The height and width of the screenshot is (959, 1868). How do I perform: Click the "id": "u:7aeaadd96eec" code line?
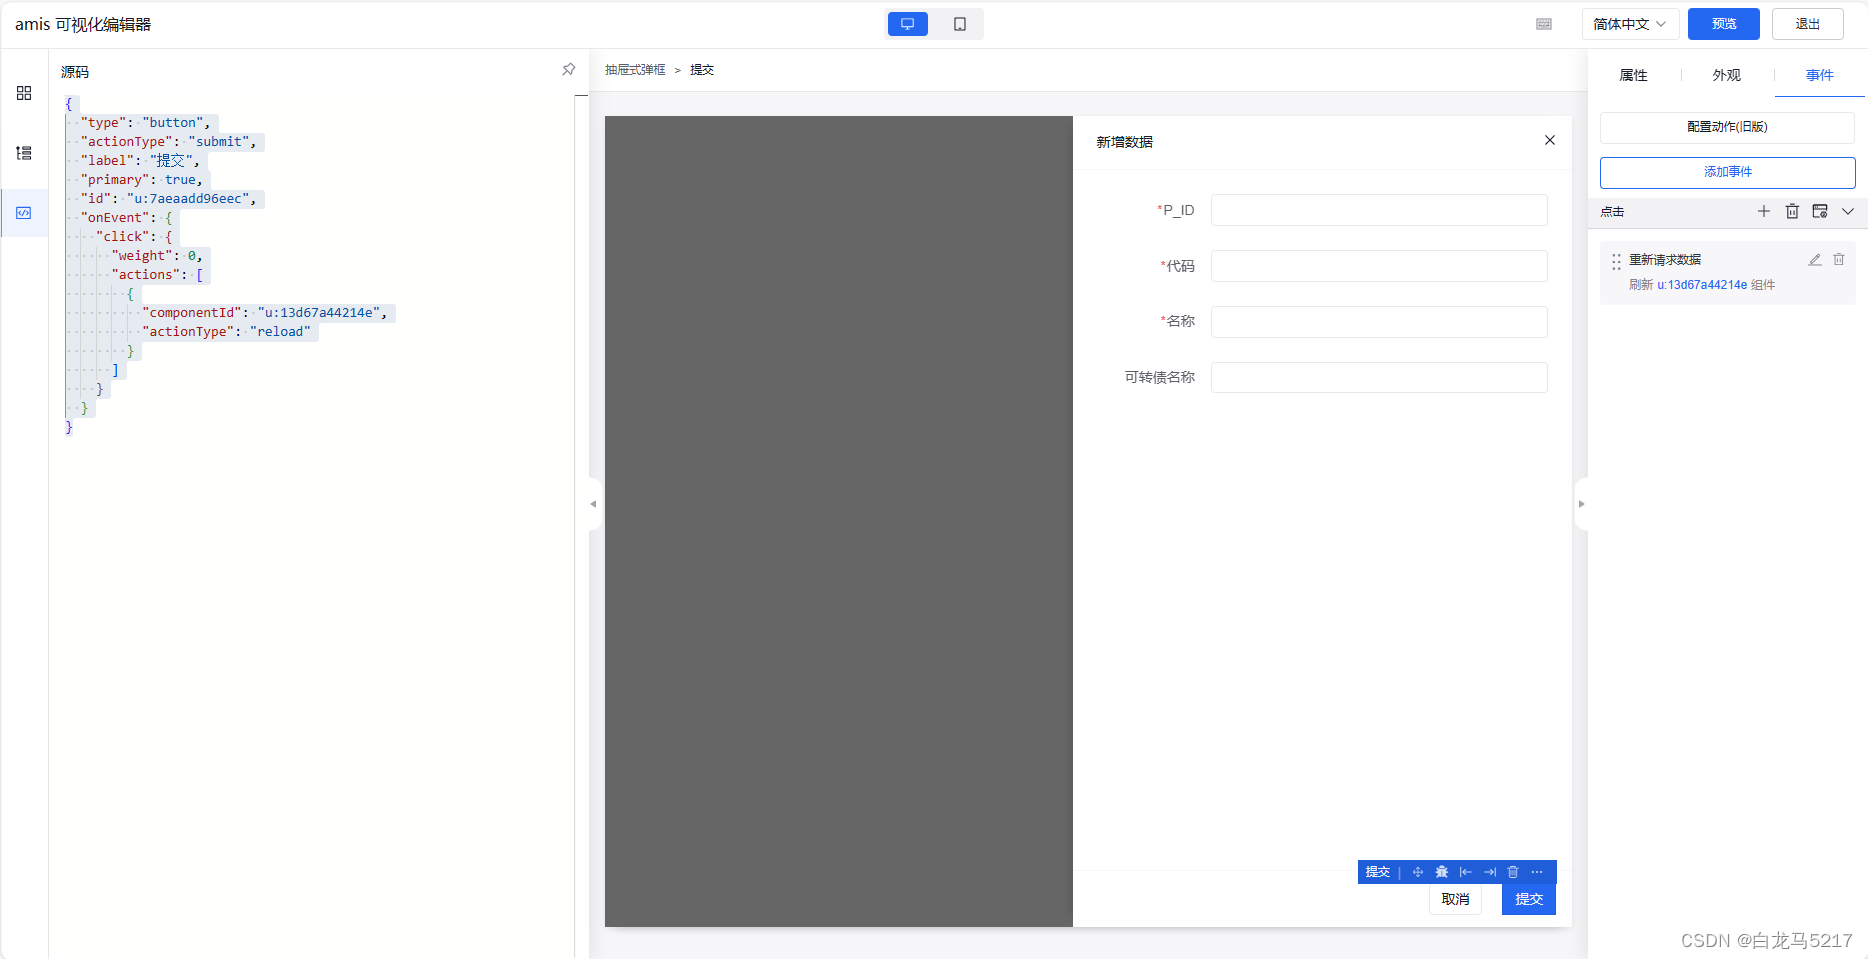(168, 199)
